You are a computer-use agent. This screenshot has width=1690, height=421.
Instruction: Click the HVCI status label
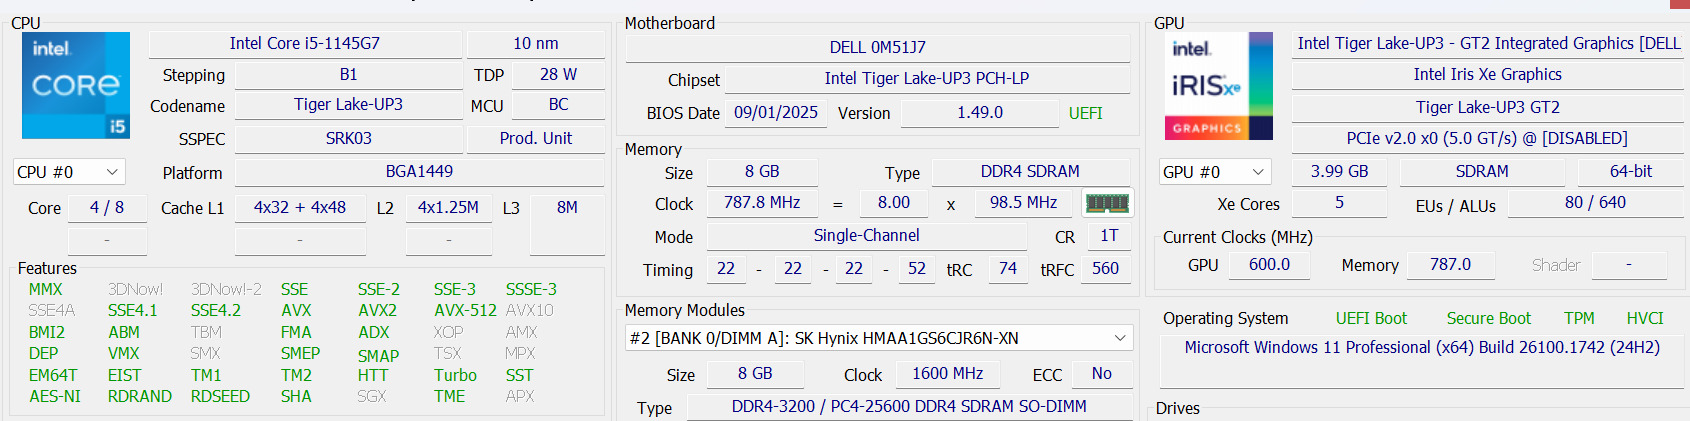click(x=1644, y=318)
